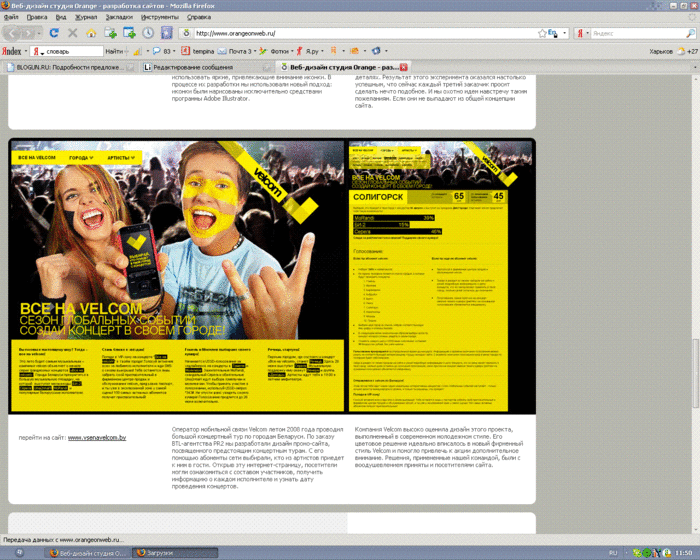
Task: Click the site favicon beside the address bar
Action: click(x=186, y=33)
